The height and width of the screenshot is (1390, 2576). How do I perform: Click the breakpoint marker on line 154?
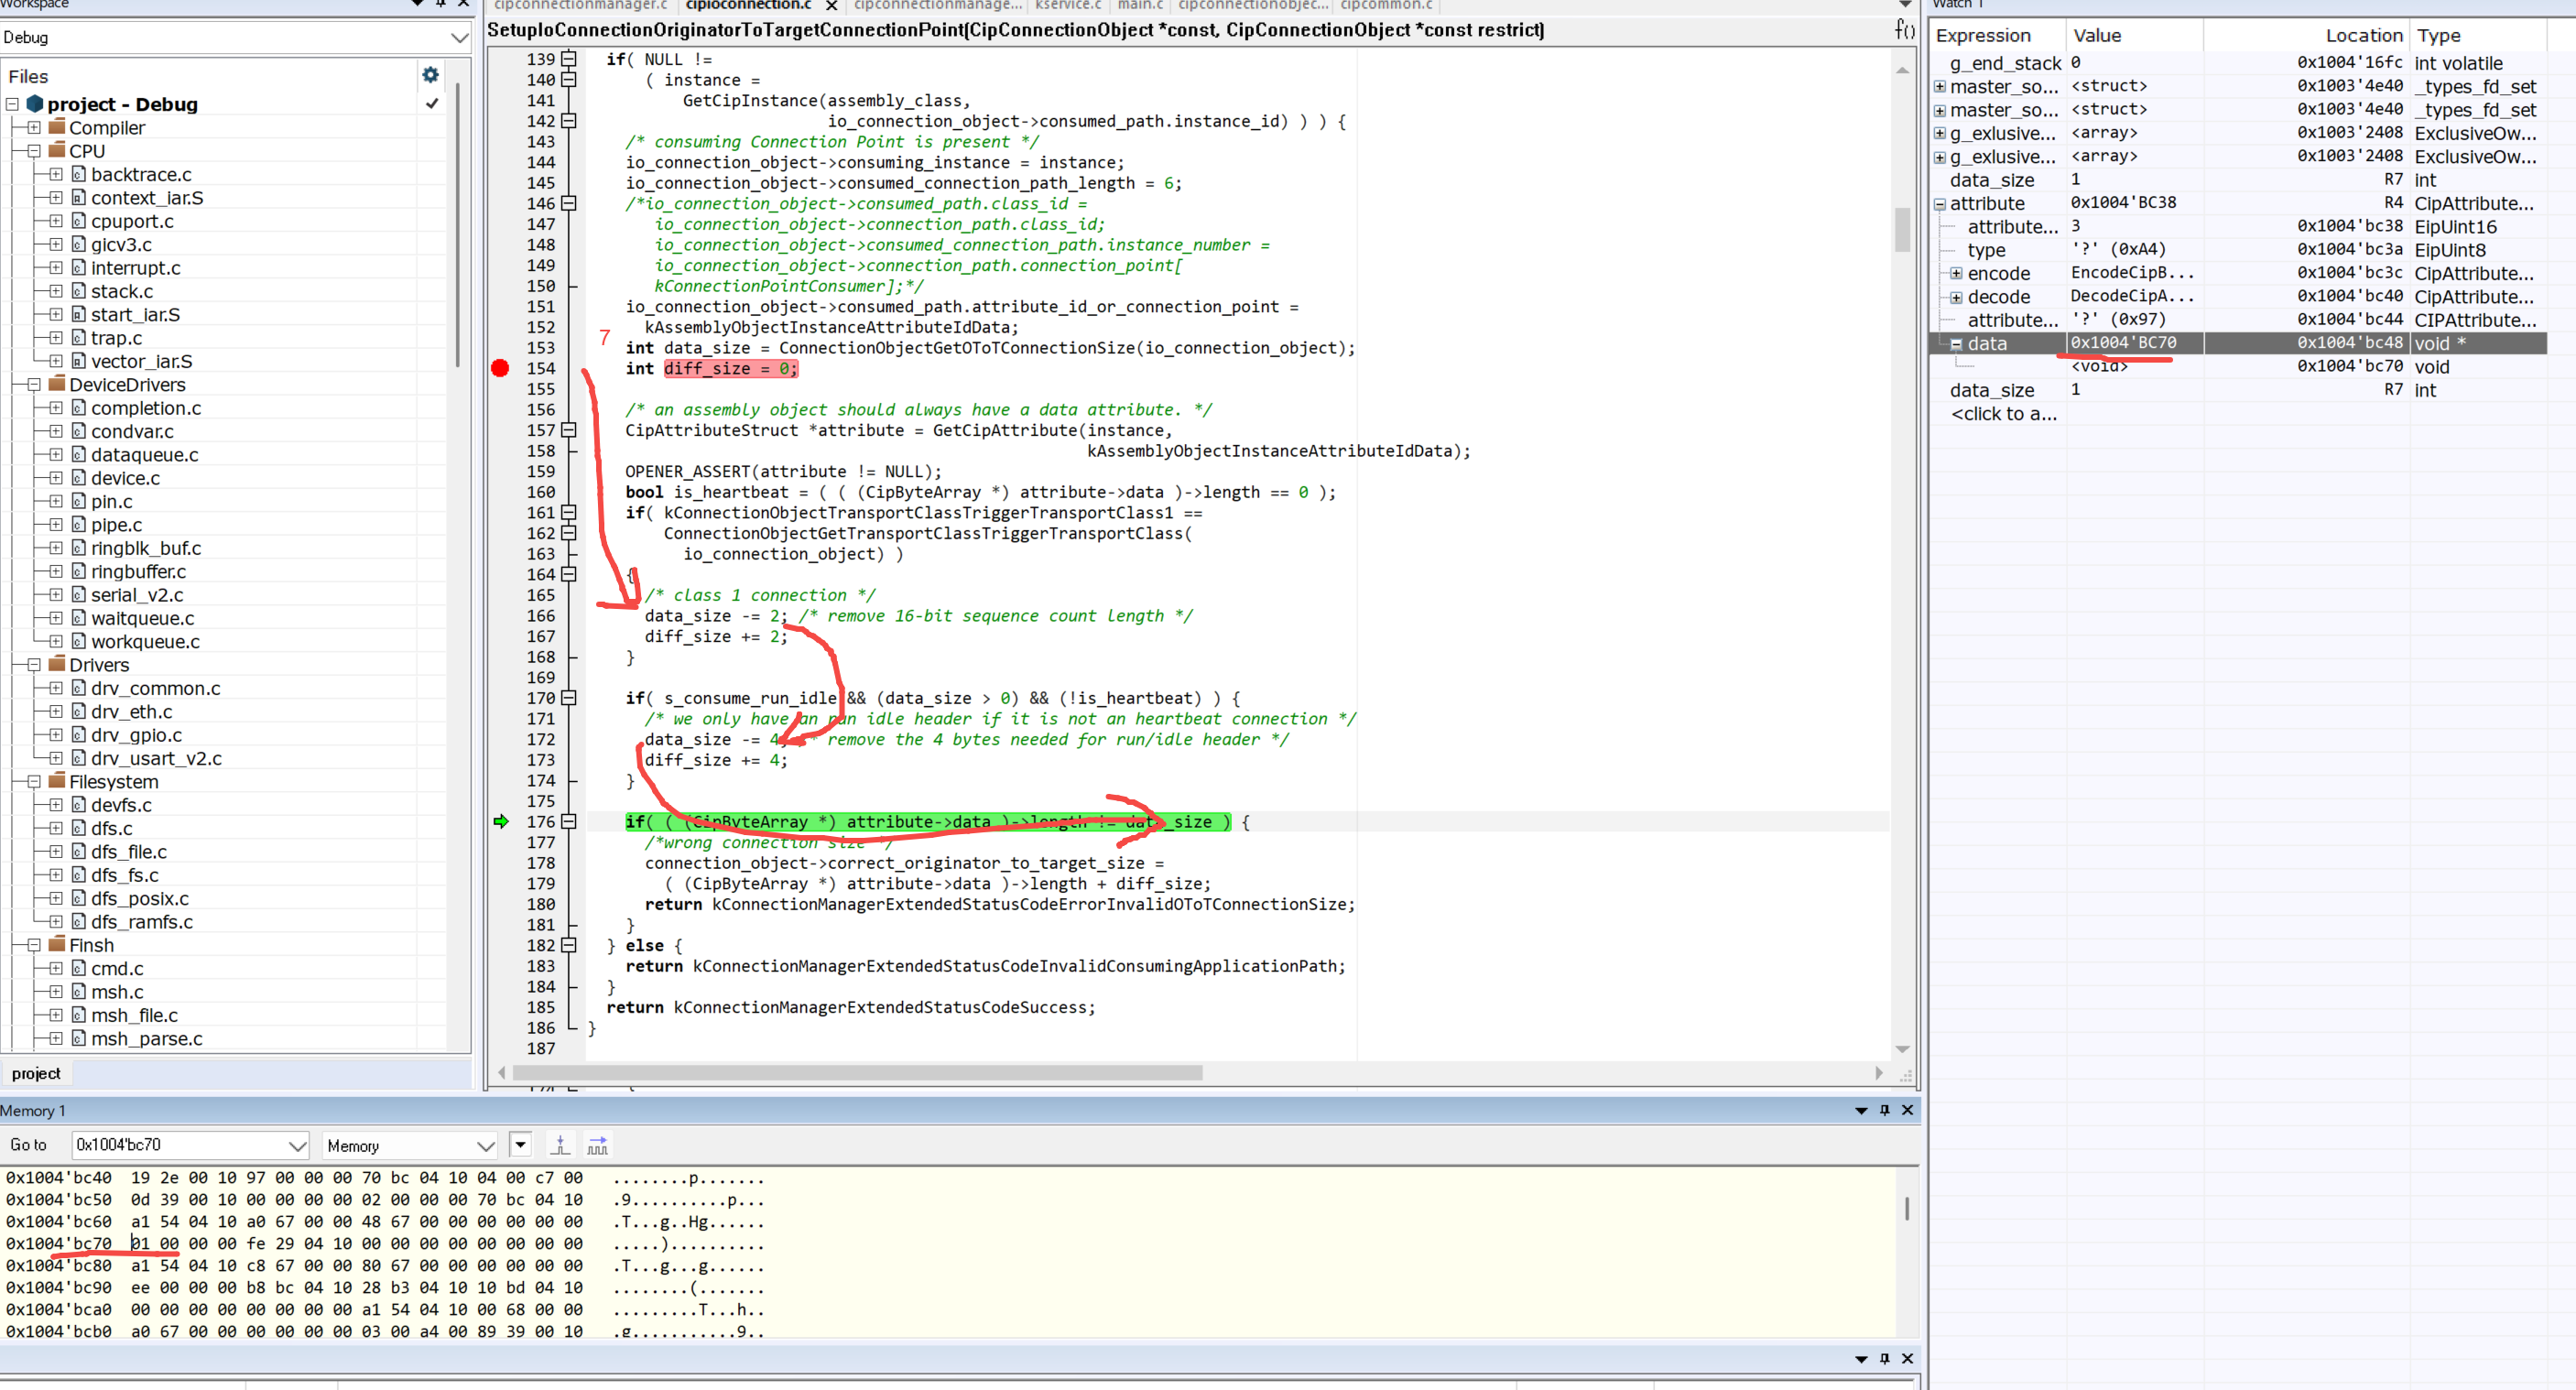click(500, 368)
